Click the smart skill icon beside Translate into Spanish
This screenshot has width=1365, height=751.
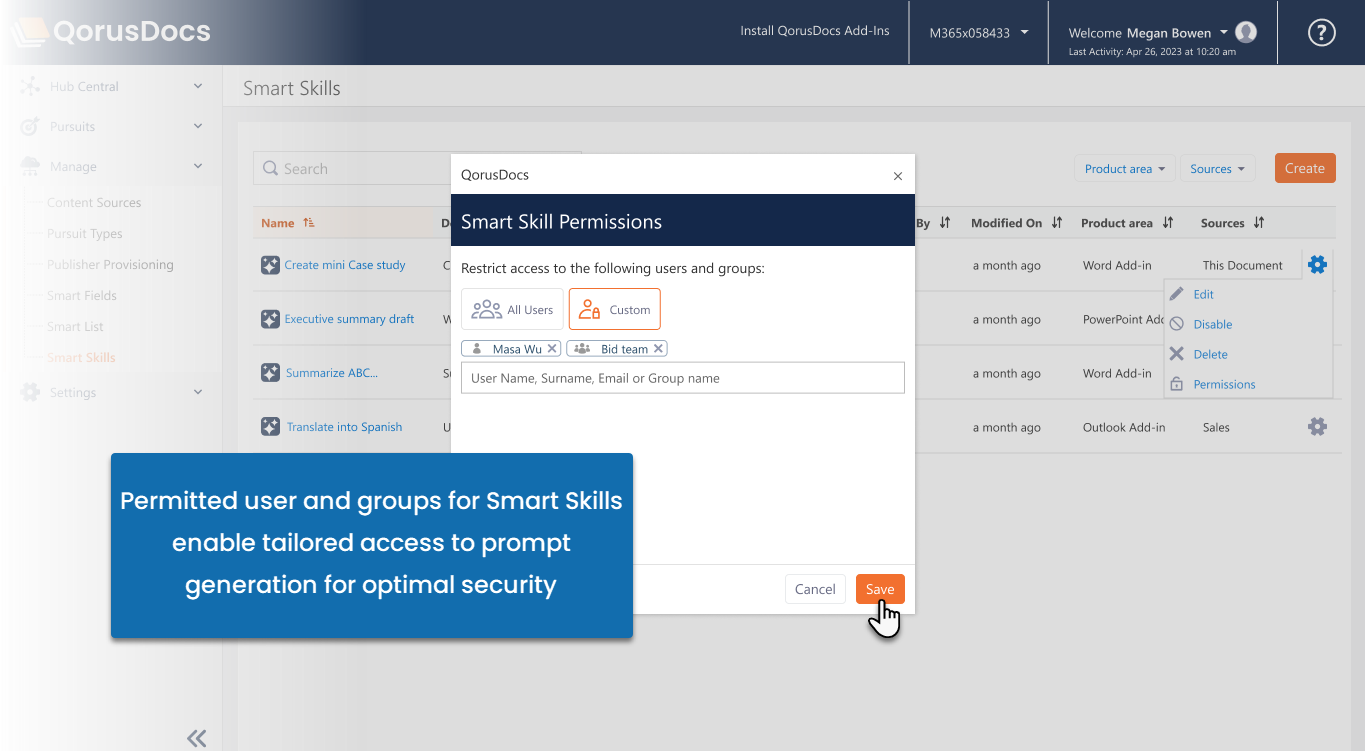tap(270, 427)
